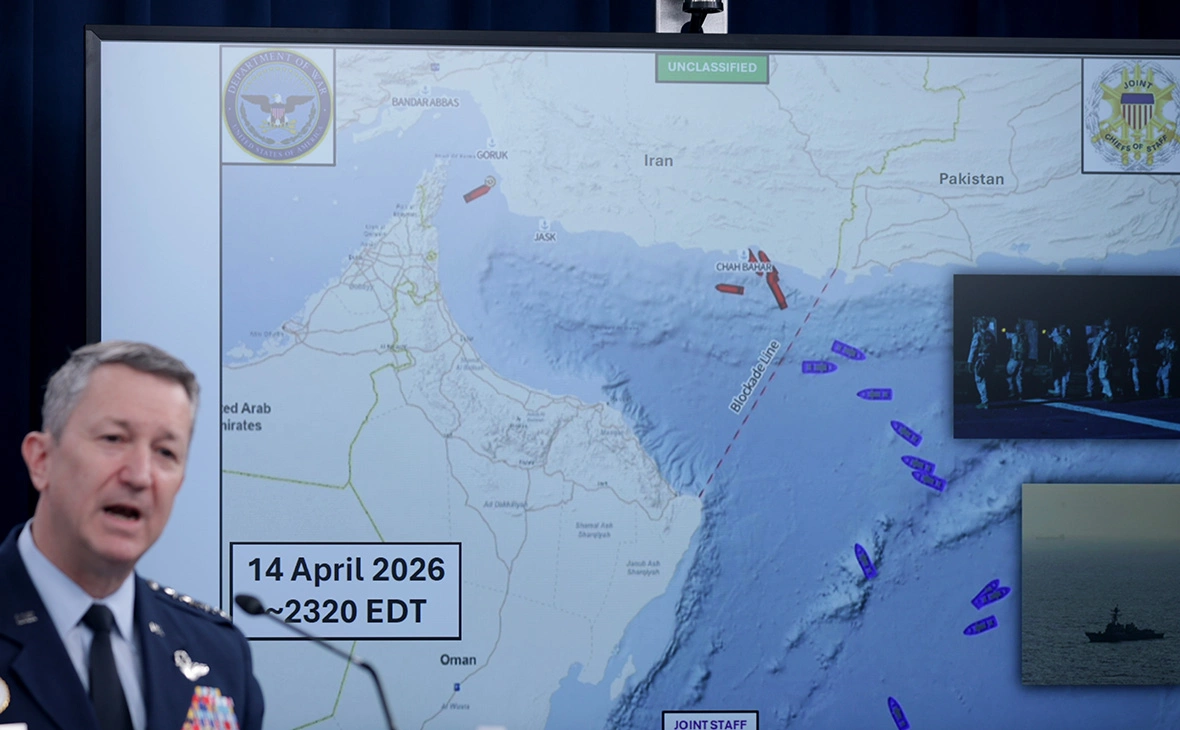The image size is (1180, 730).
Task: Click the Department of War seal
Action: click(x=277, y=105)
